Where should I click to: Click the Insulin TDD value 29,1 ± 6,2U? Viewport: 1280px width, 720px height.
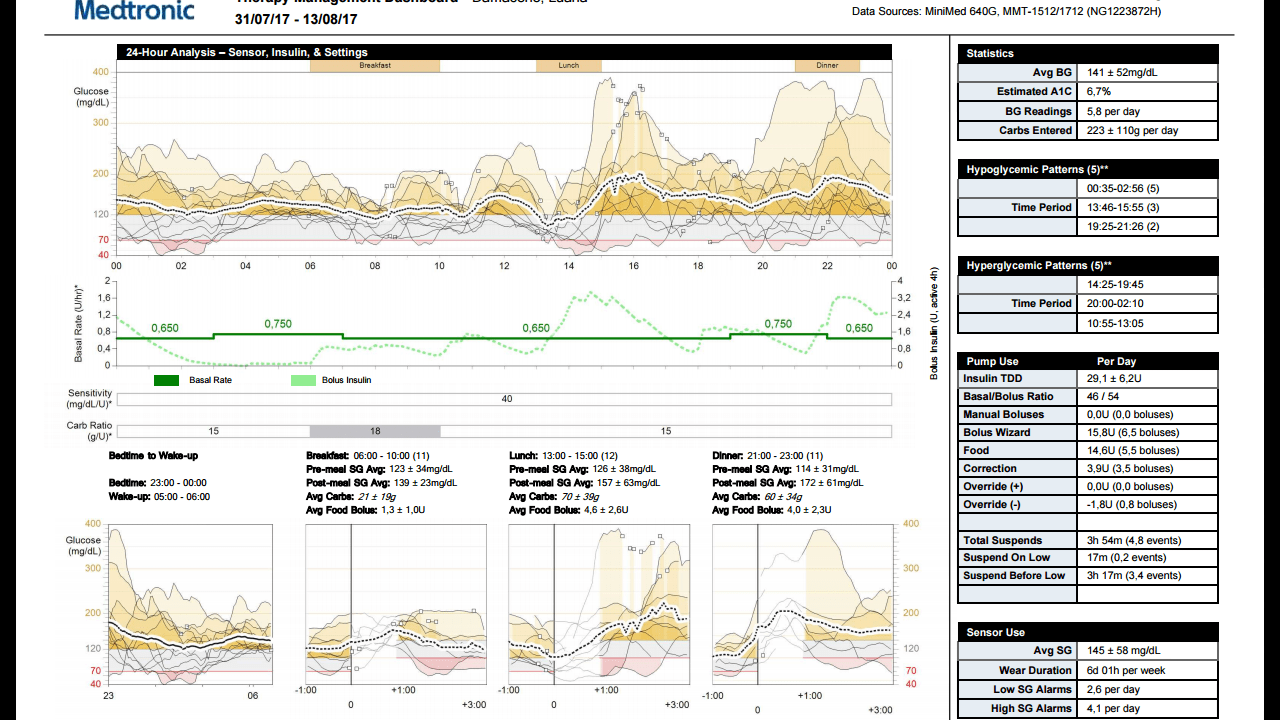pos(1148,379)
